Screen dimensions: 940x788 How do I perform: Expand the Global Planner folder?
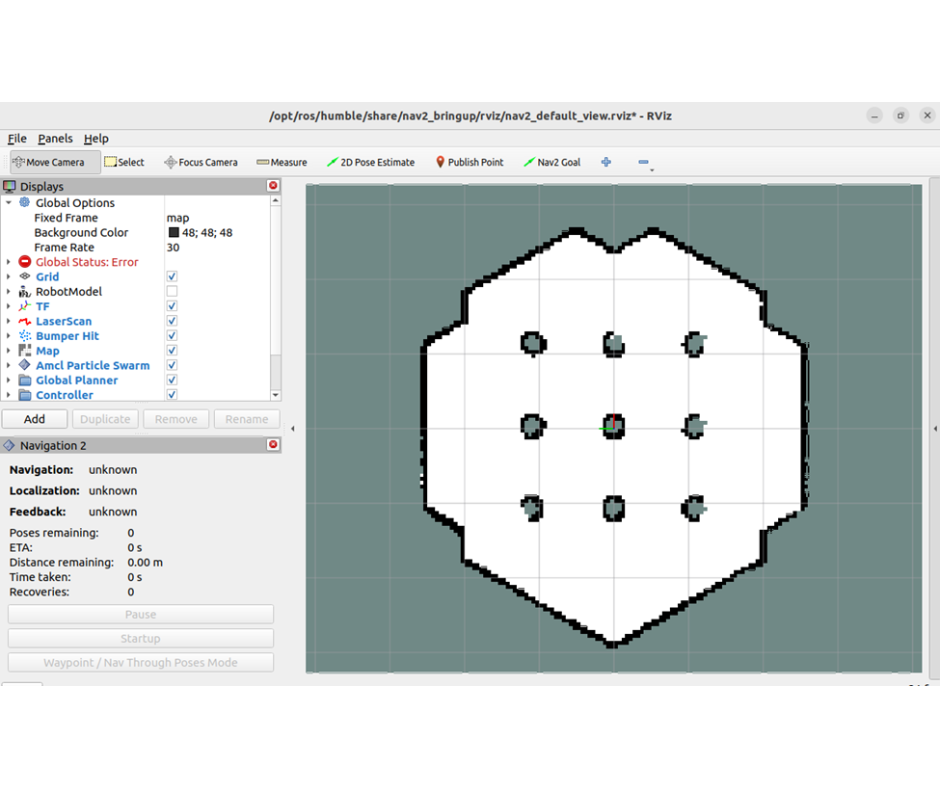coord(9,381)
